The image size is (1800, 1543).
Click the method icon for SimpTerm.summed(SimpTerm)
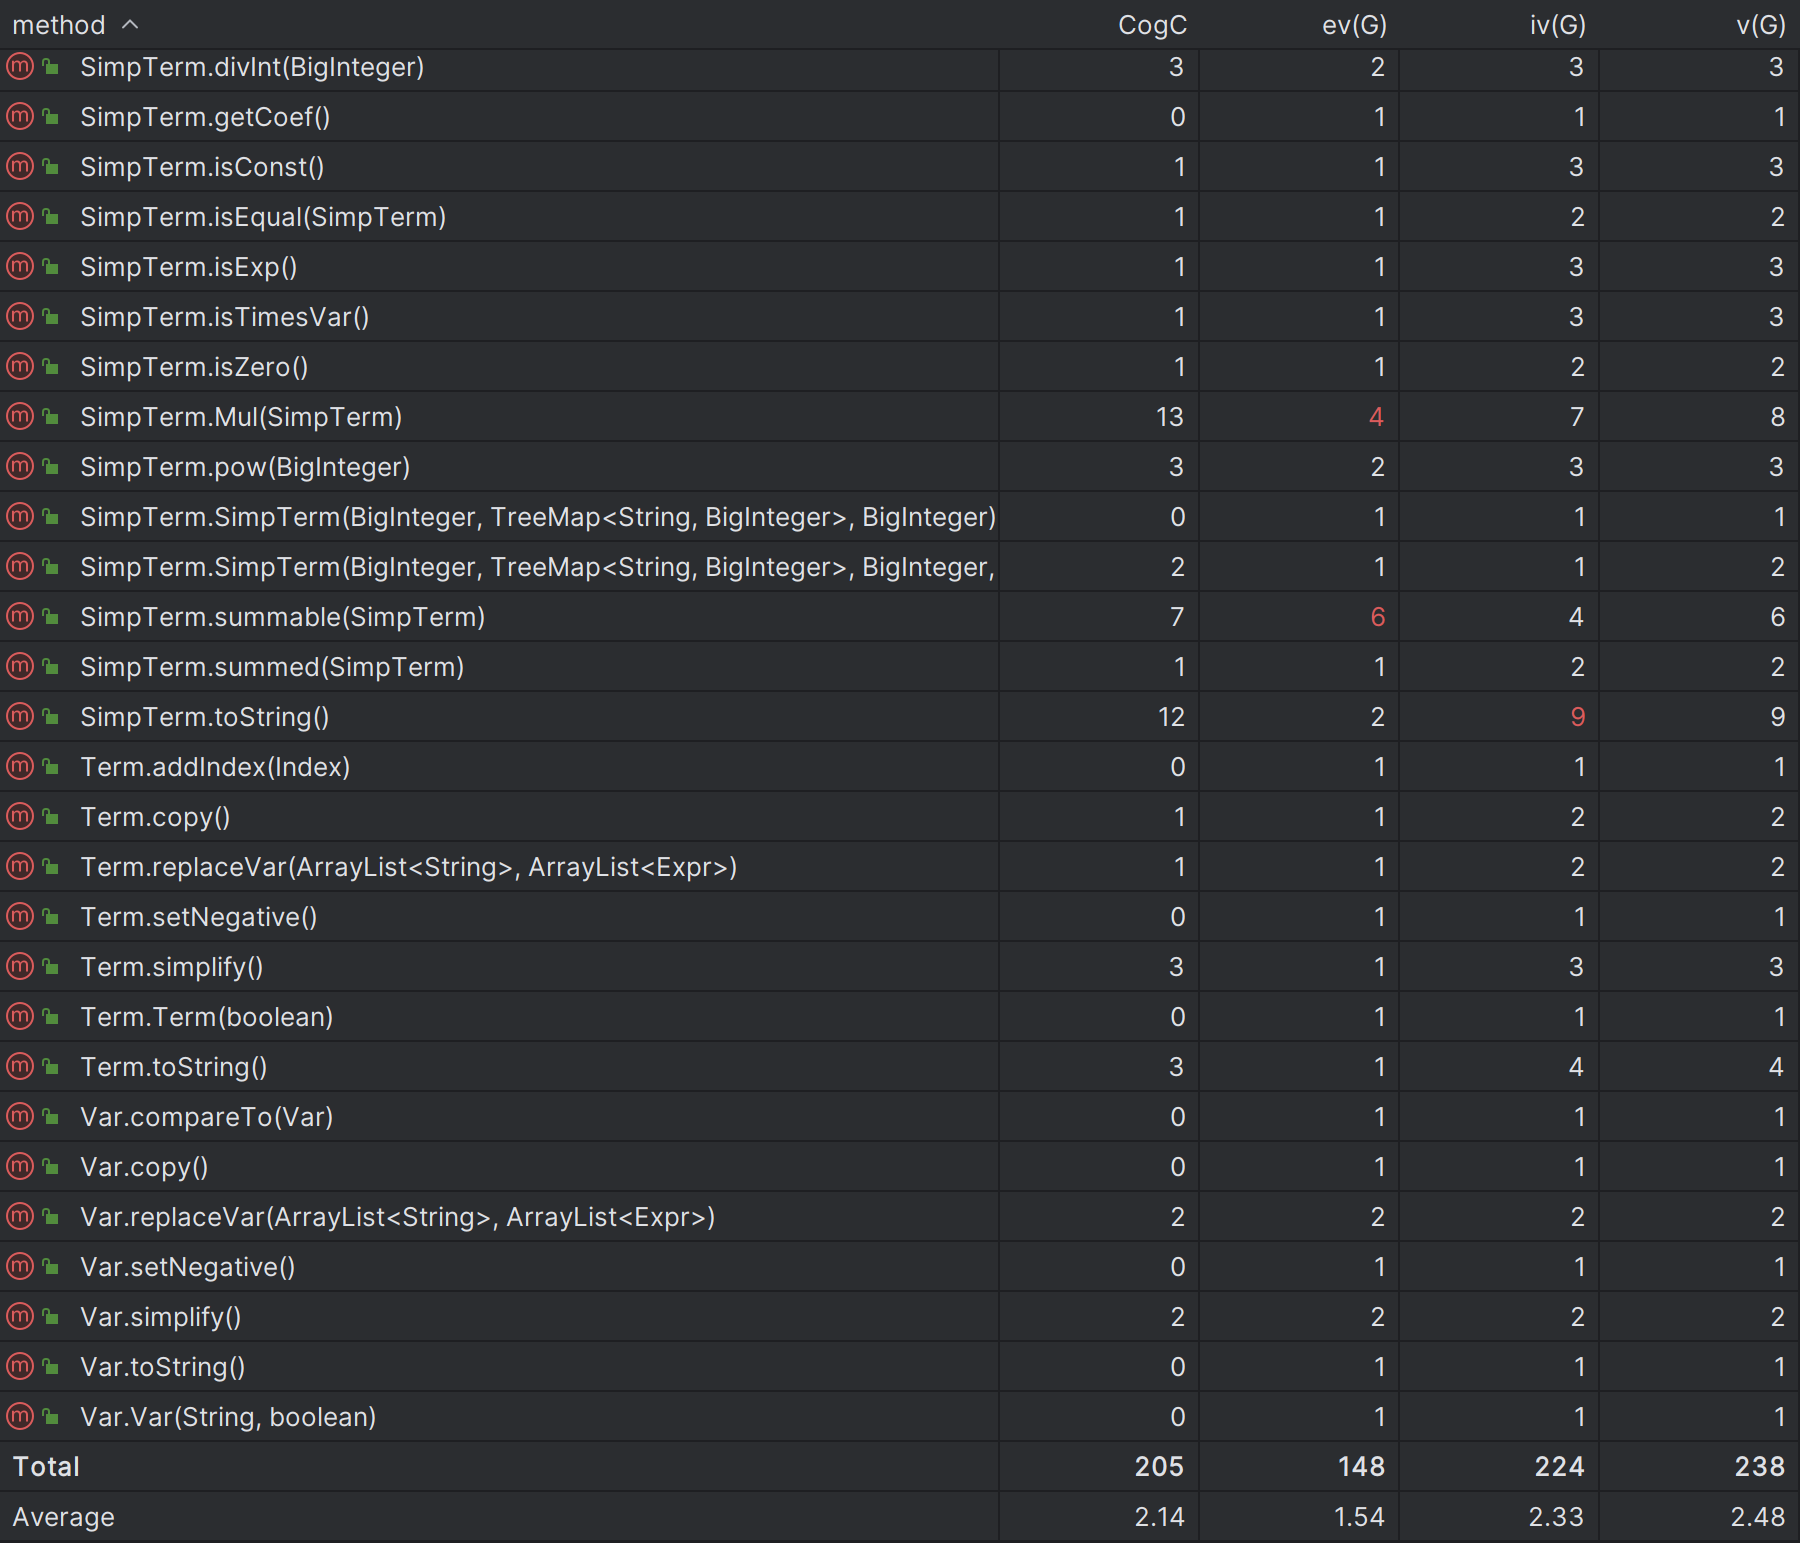point(20,667)
